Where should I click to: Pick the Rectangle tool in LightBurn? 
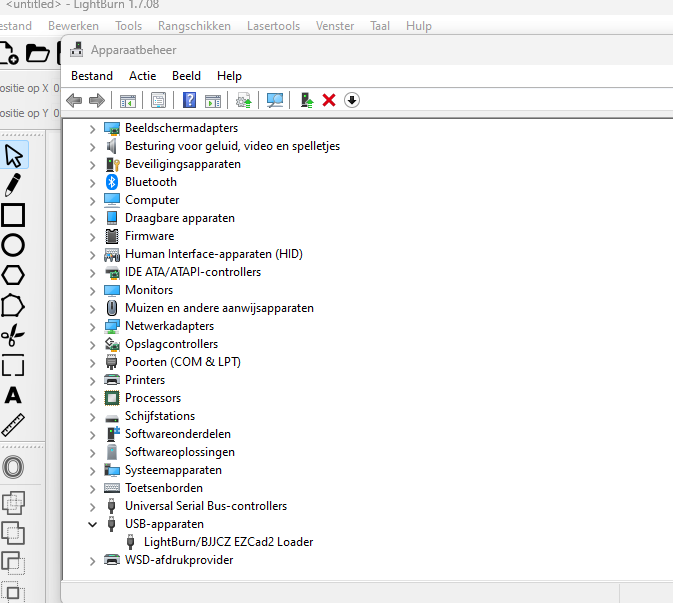pyautogui.click(x=13, y=215)
